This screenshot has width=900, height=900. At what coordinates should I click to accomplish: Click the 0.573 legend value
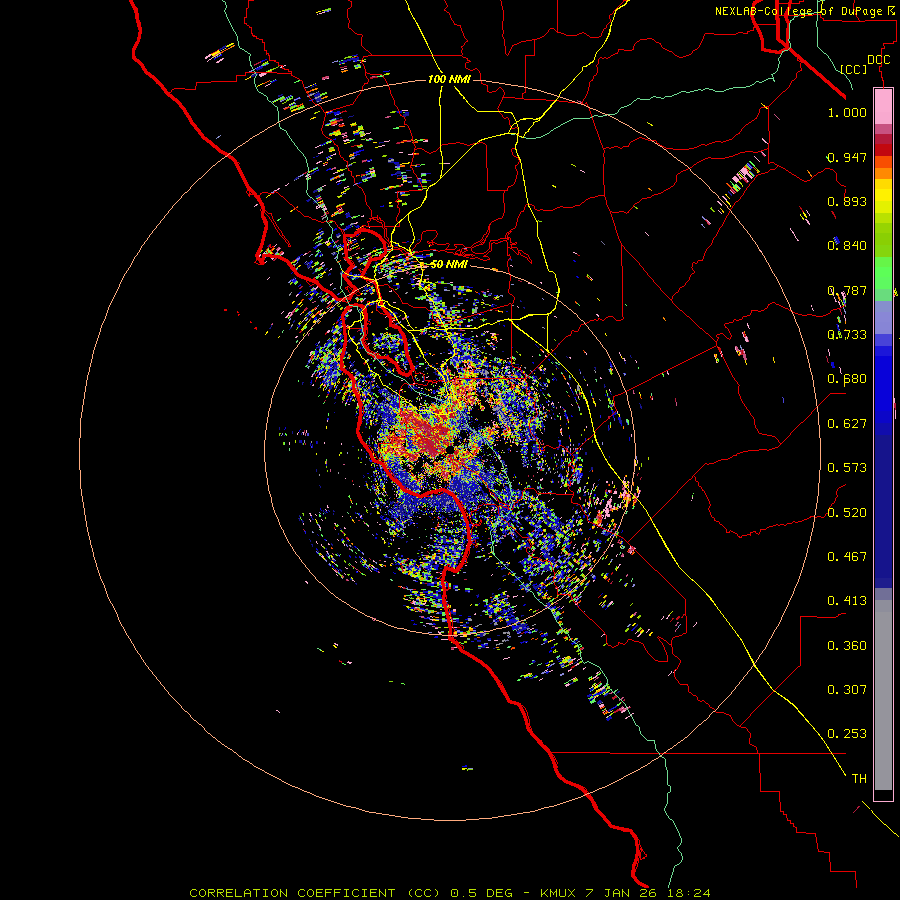(847, 468)
